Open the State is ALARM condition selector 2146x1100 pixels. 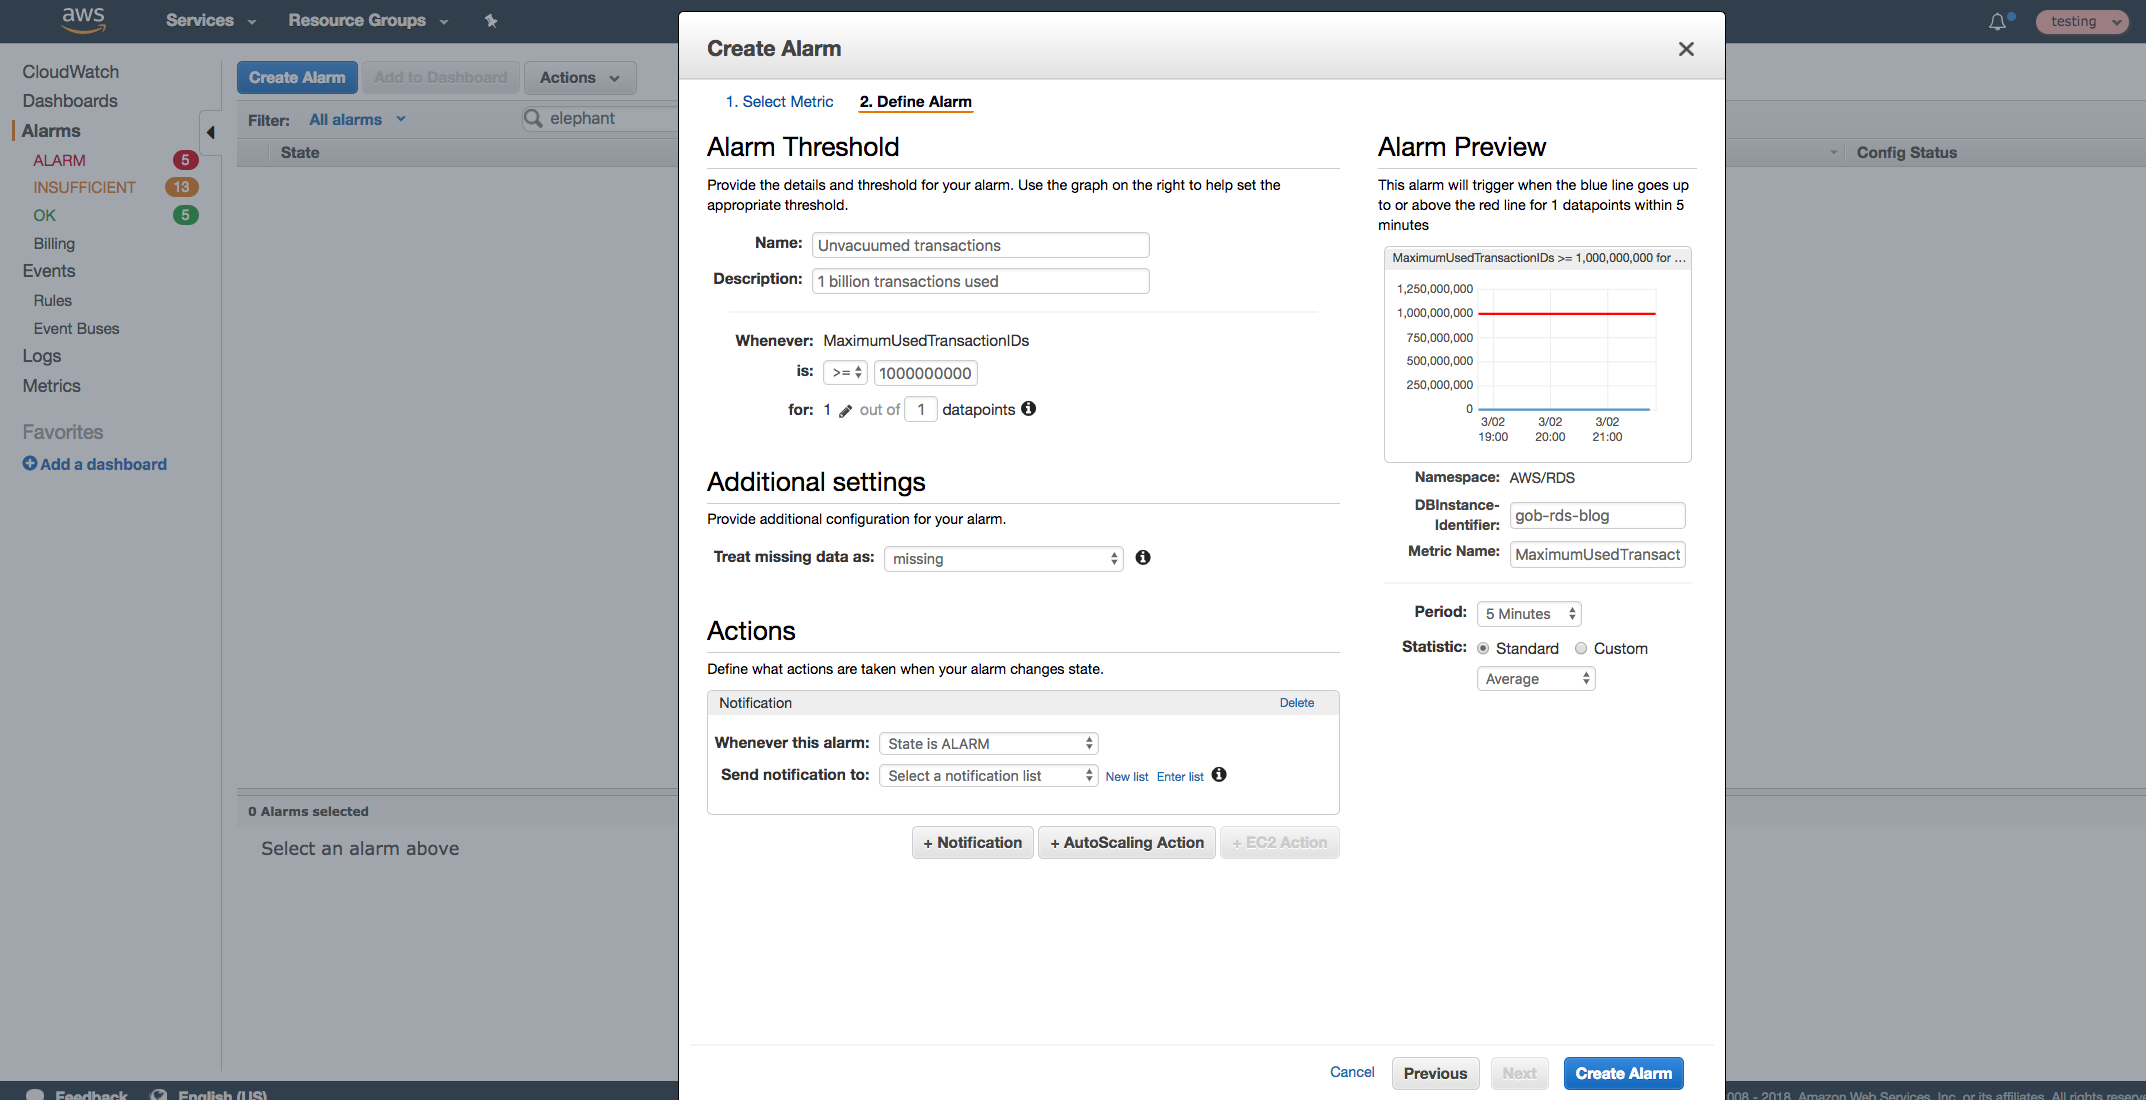point(988,743)
